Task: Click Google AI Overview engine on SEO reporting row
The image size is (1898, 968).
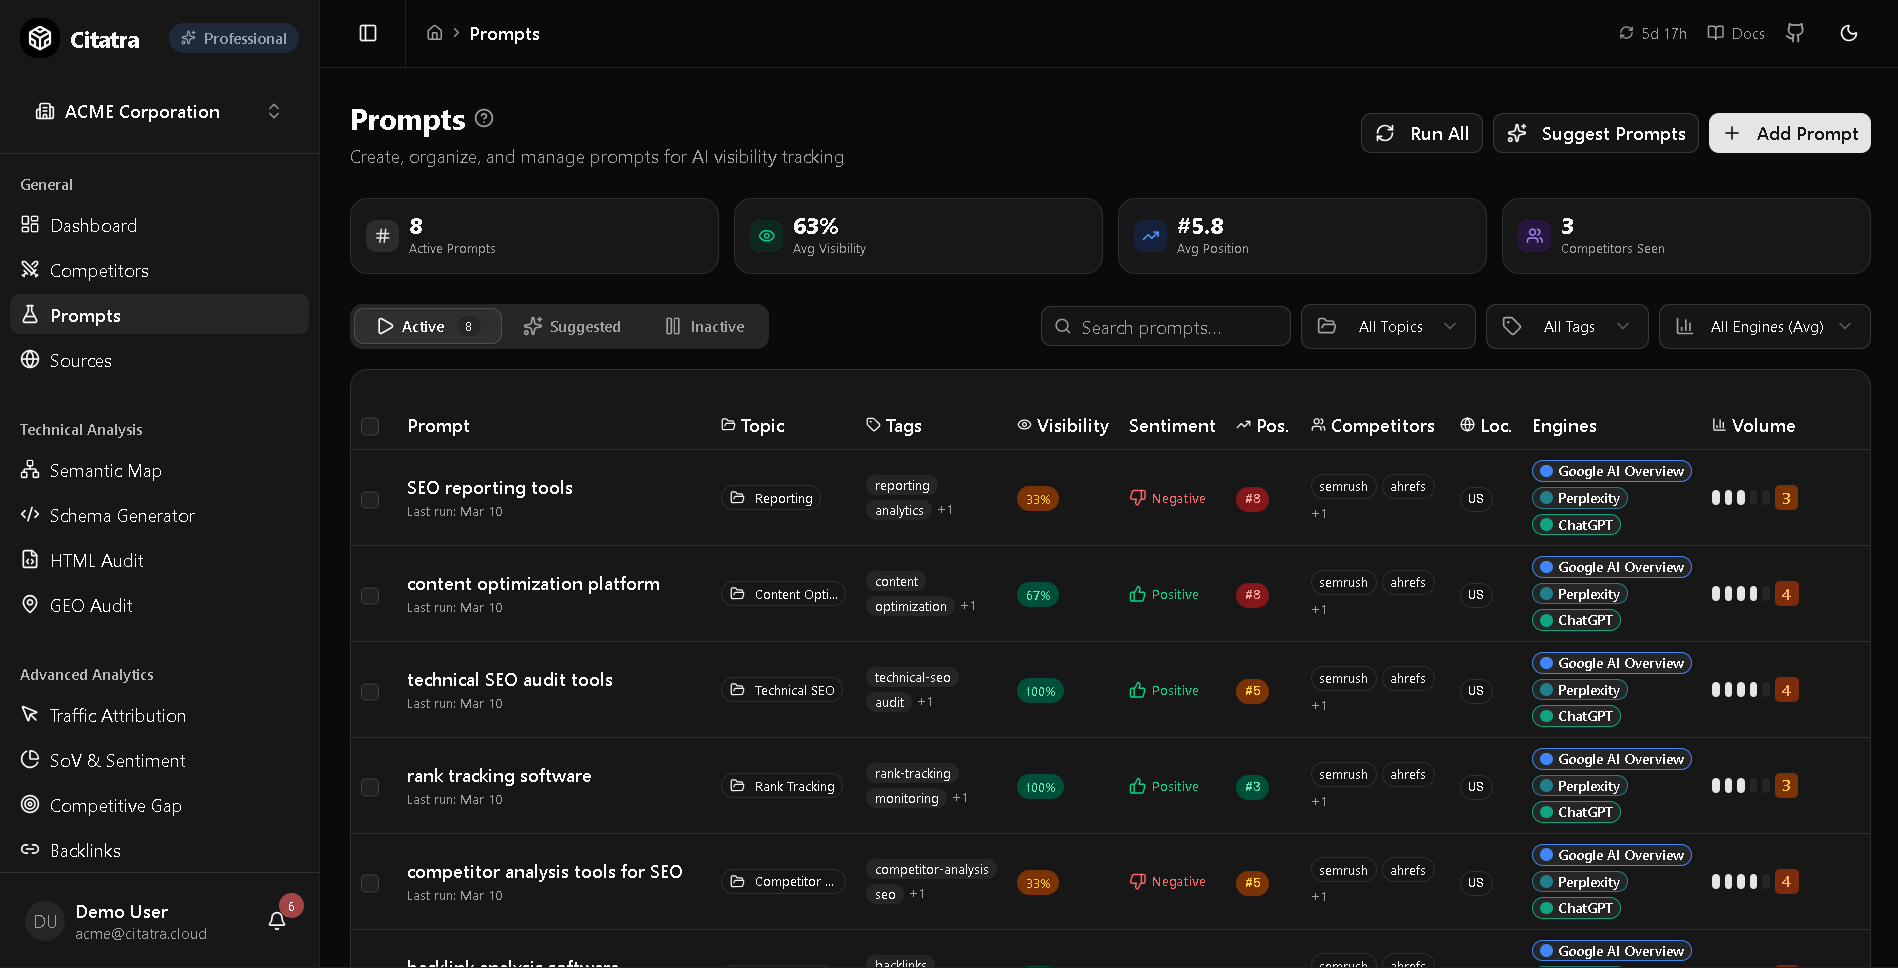Action: click(x=1611, y=471)
